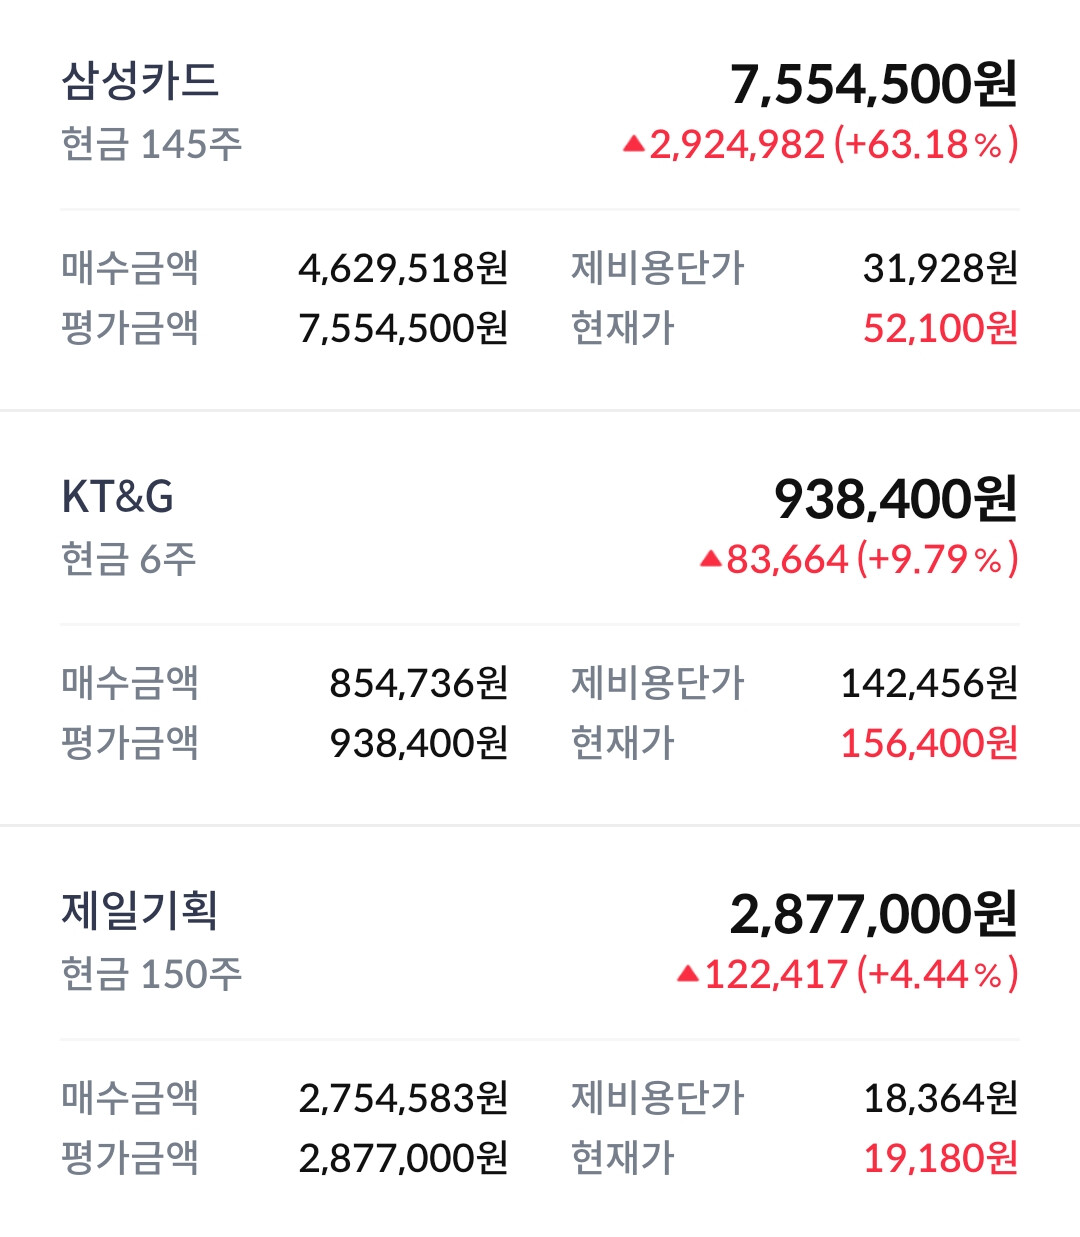Screen dimensions: 1080x1237
Task: Tap KT&G average cost 142,456원
Action: 930,683
